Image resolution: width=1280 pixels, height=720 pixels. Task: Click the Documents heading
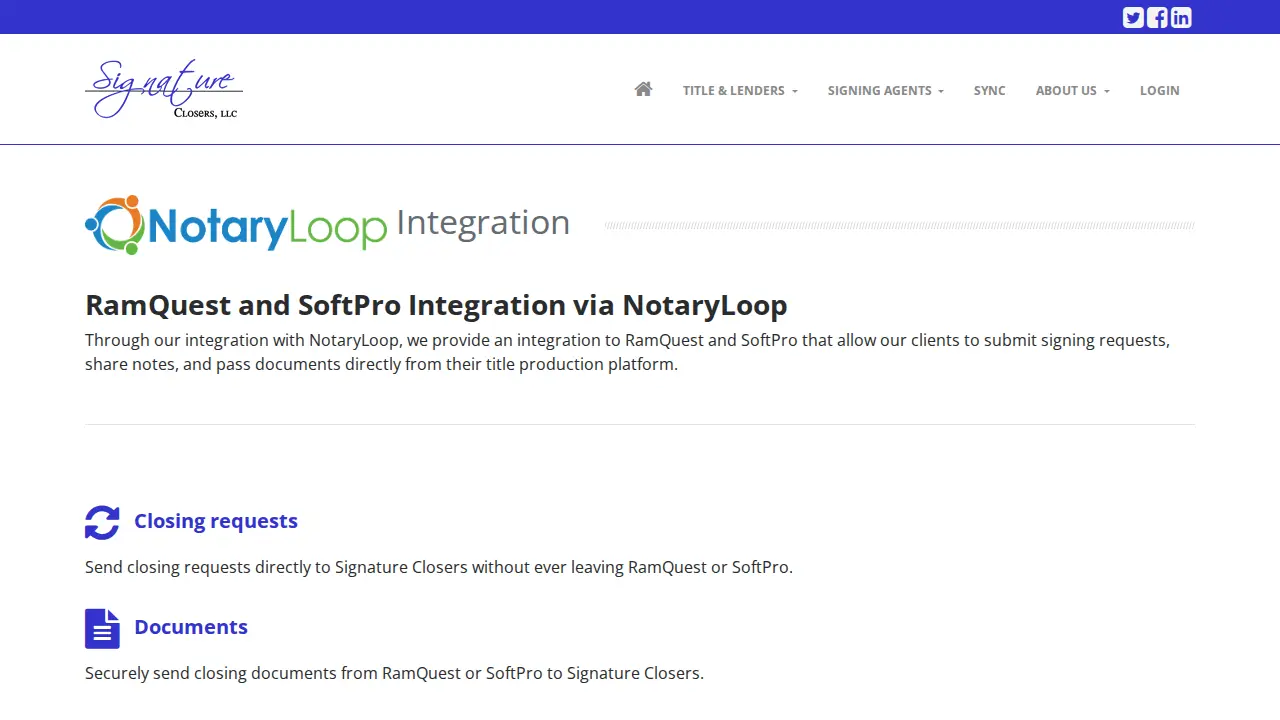(191, 627)
